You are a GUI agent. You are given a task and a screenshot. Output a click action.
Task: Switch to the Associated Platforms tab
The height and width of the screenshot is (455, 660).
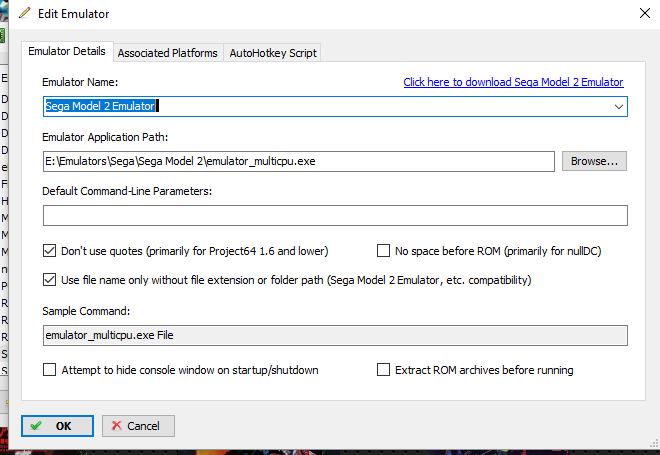point(168,53)
